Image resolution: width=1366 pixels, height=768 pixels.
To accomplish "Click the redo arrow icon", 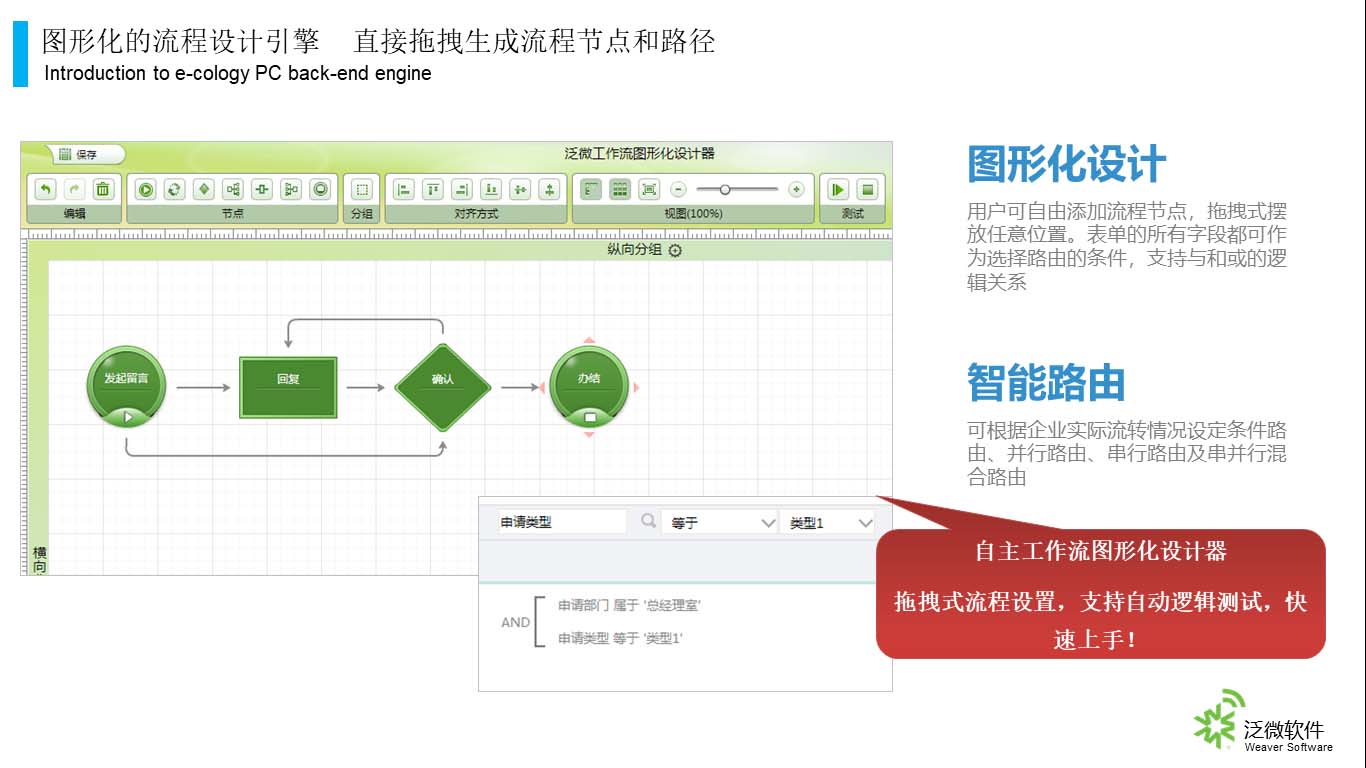I will [74, 189].
